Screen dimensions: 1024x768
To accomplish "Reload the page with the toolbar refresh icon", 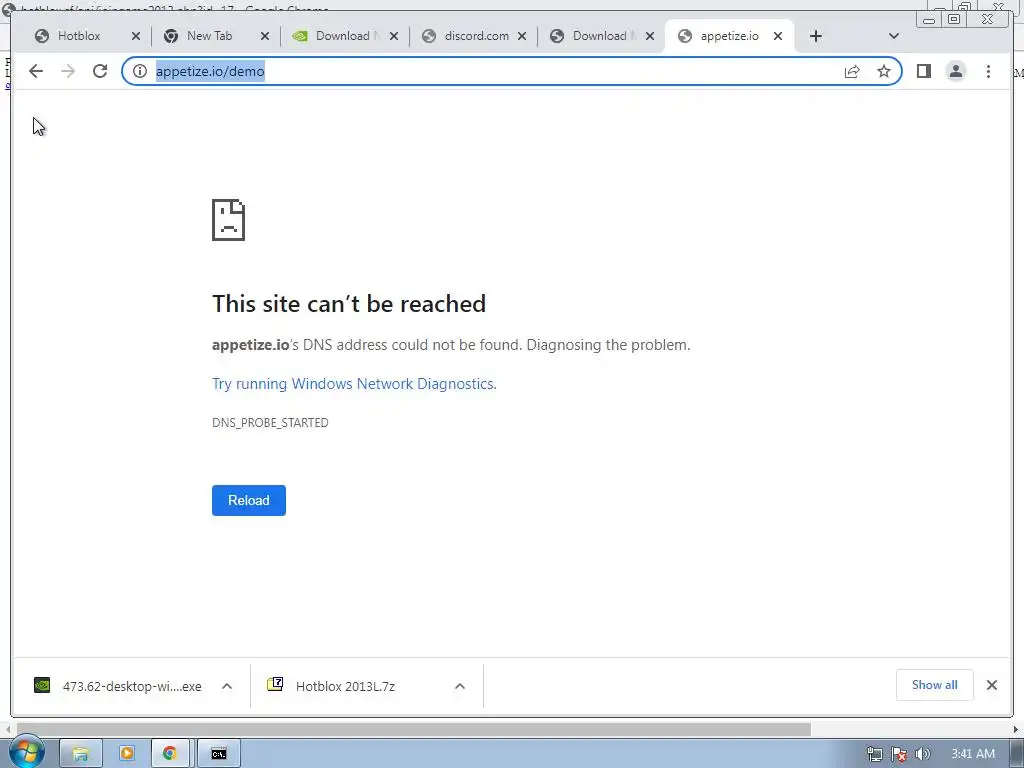I will [100, 71].
